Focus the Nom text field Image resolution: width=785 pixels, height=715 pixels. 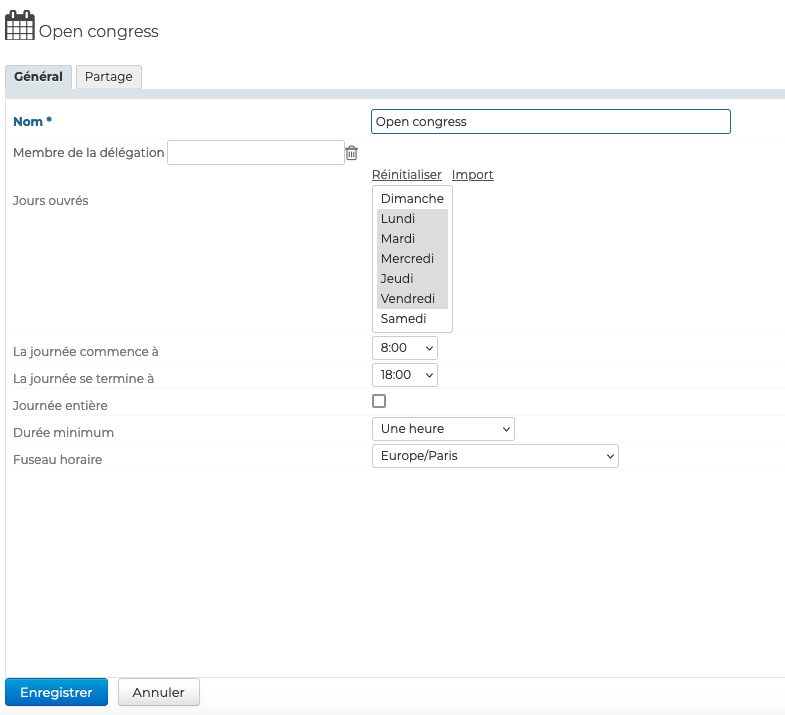(x=550, y=122)
